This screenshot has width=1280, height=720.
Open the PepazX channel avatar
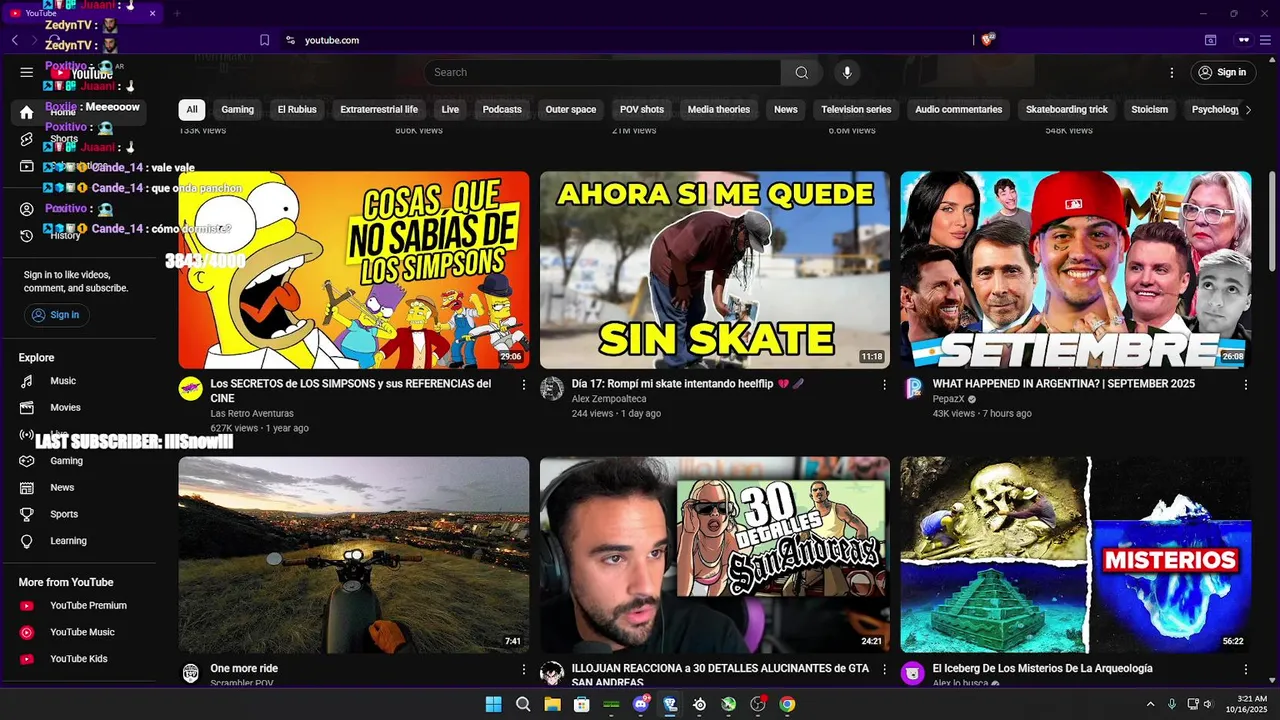click(912, 389)
